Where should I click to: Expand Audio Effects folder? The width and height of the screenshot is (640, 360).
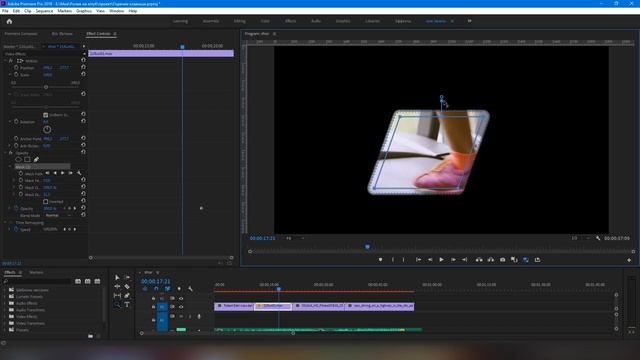[5, 303]
